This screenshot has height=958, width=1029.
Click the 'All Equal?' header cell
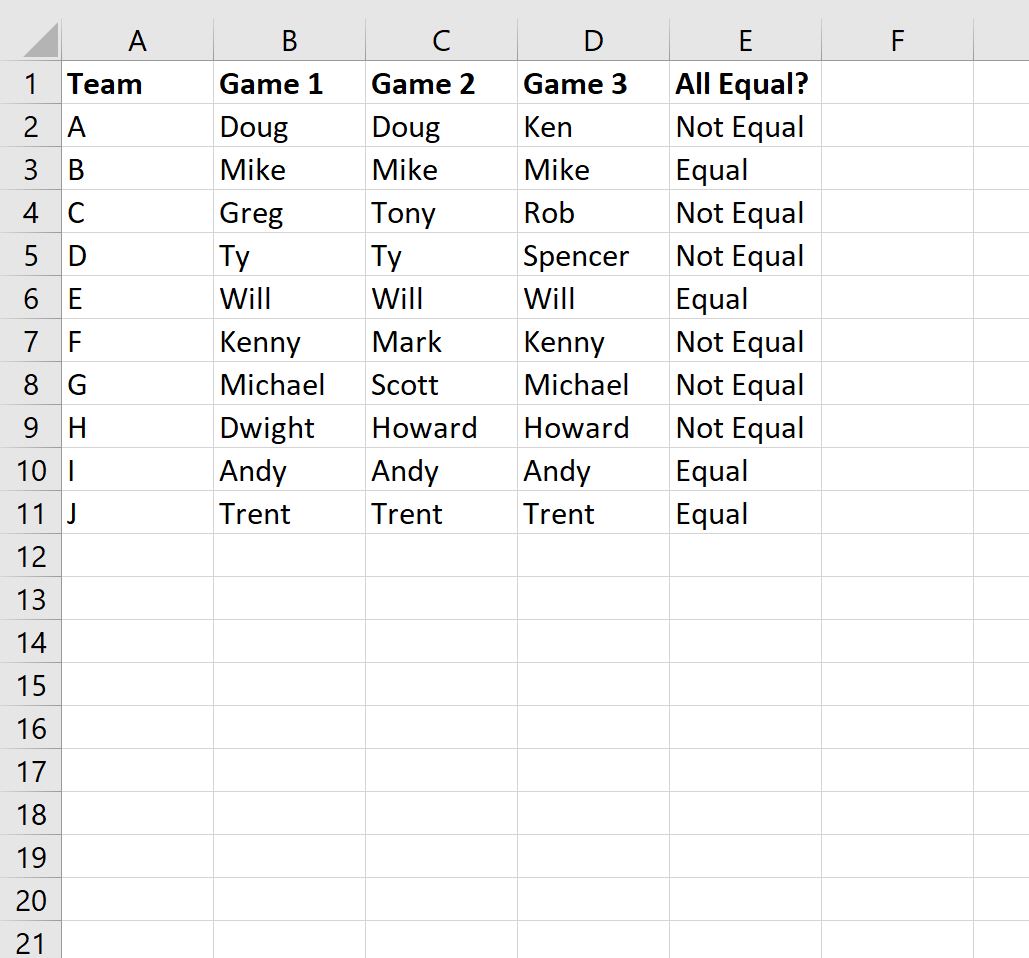tap(746, 83)
